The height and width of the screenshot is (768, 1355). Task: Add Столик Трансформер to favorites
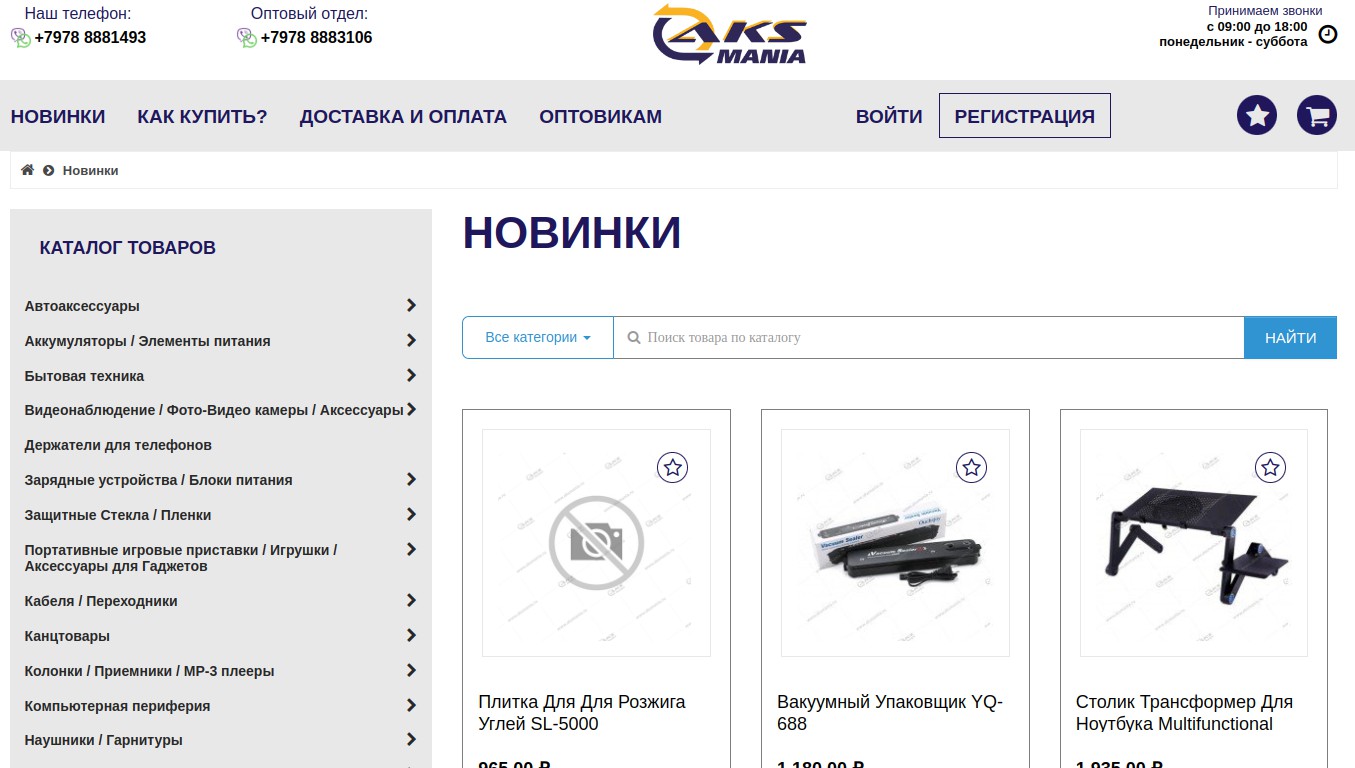(x=1270, y=467)
